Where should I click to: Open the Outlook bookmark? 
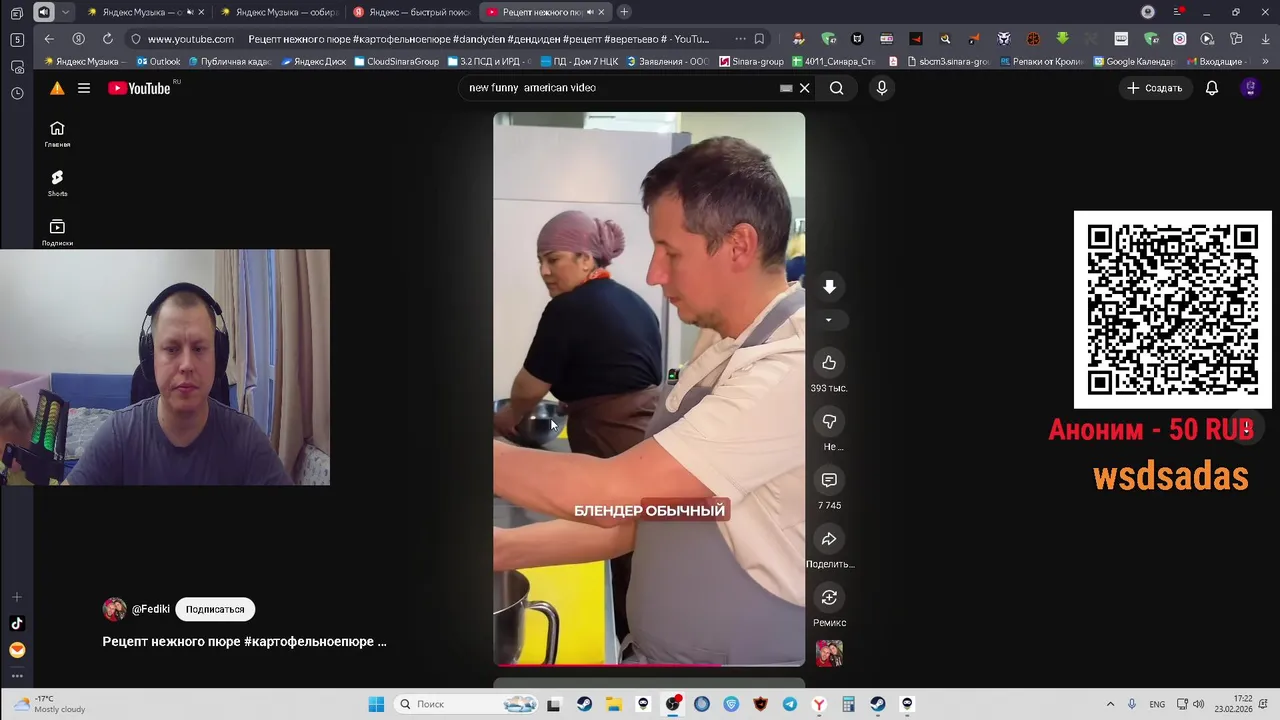click(158, 62)
